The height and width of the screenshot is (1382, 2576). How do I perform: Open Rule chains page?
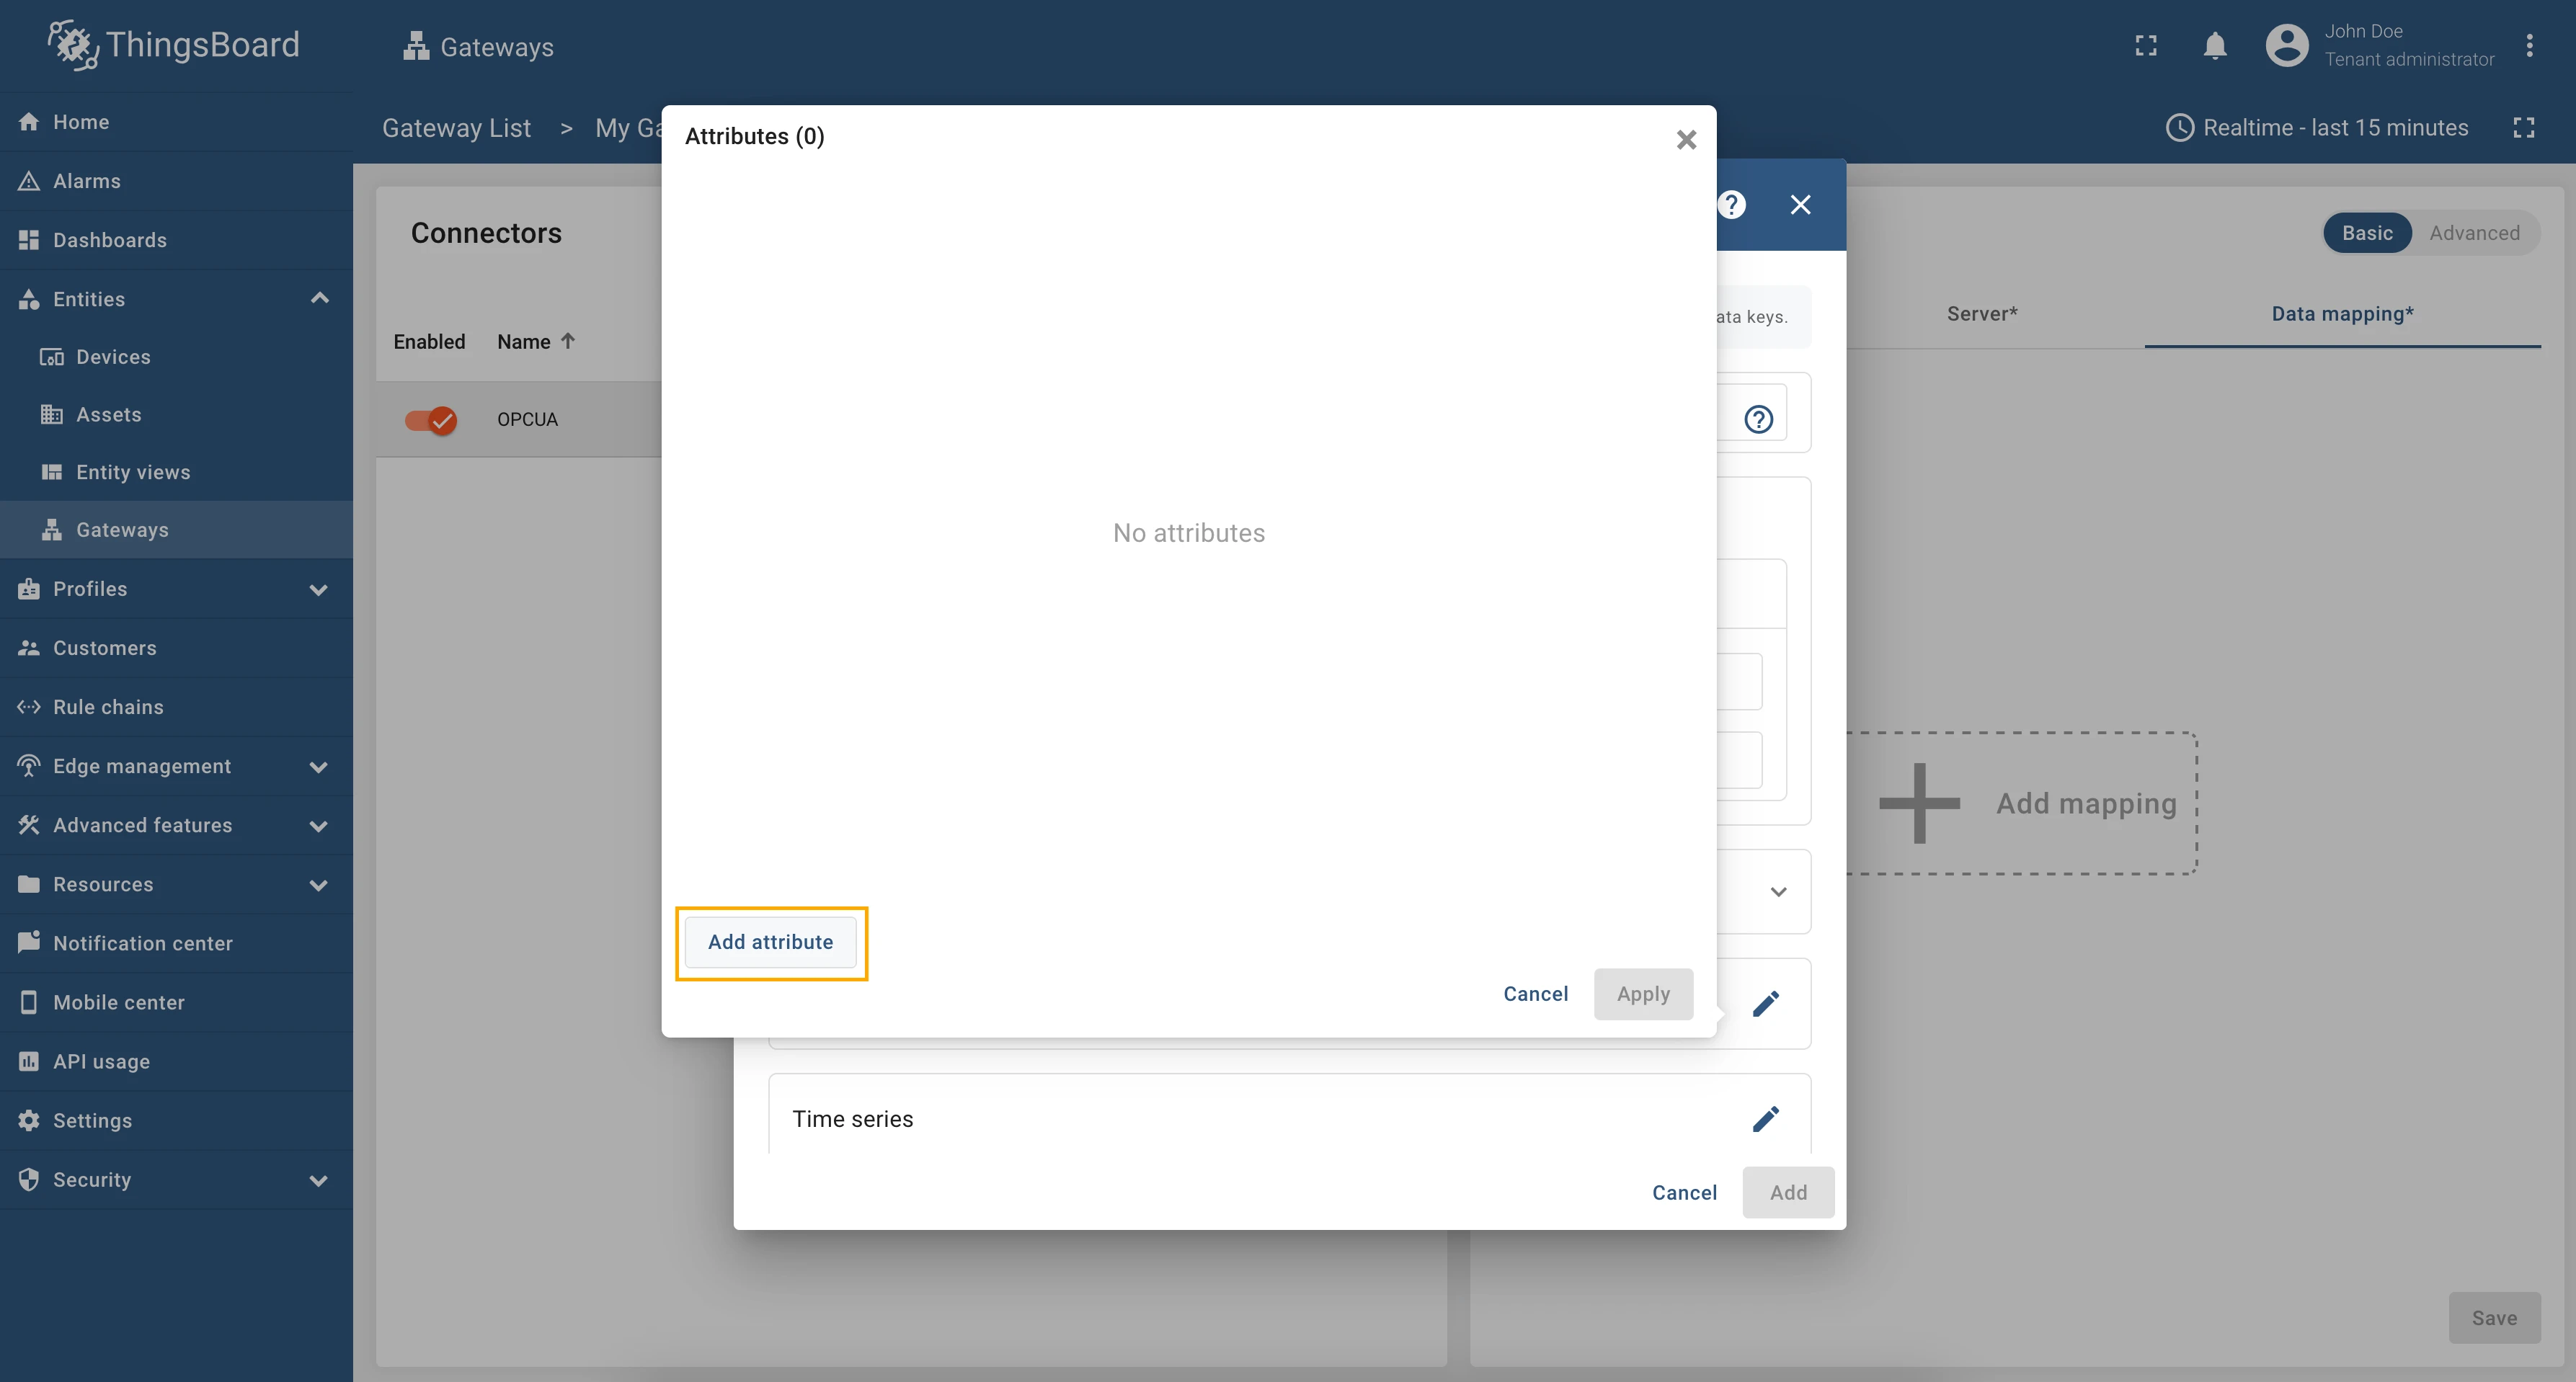pos(176,707)
